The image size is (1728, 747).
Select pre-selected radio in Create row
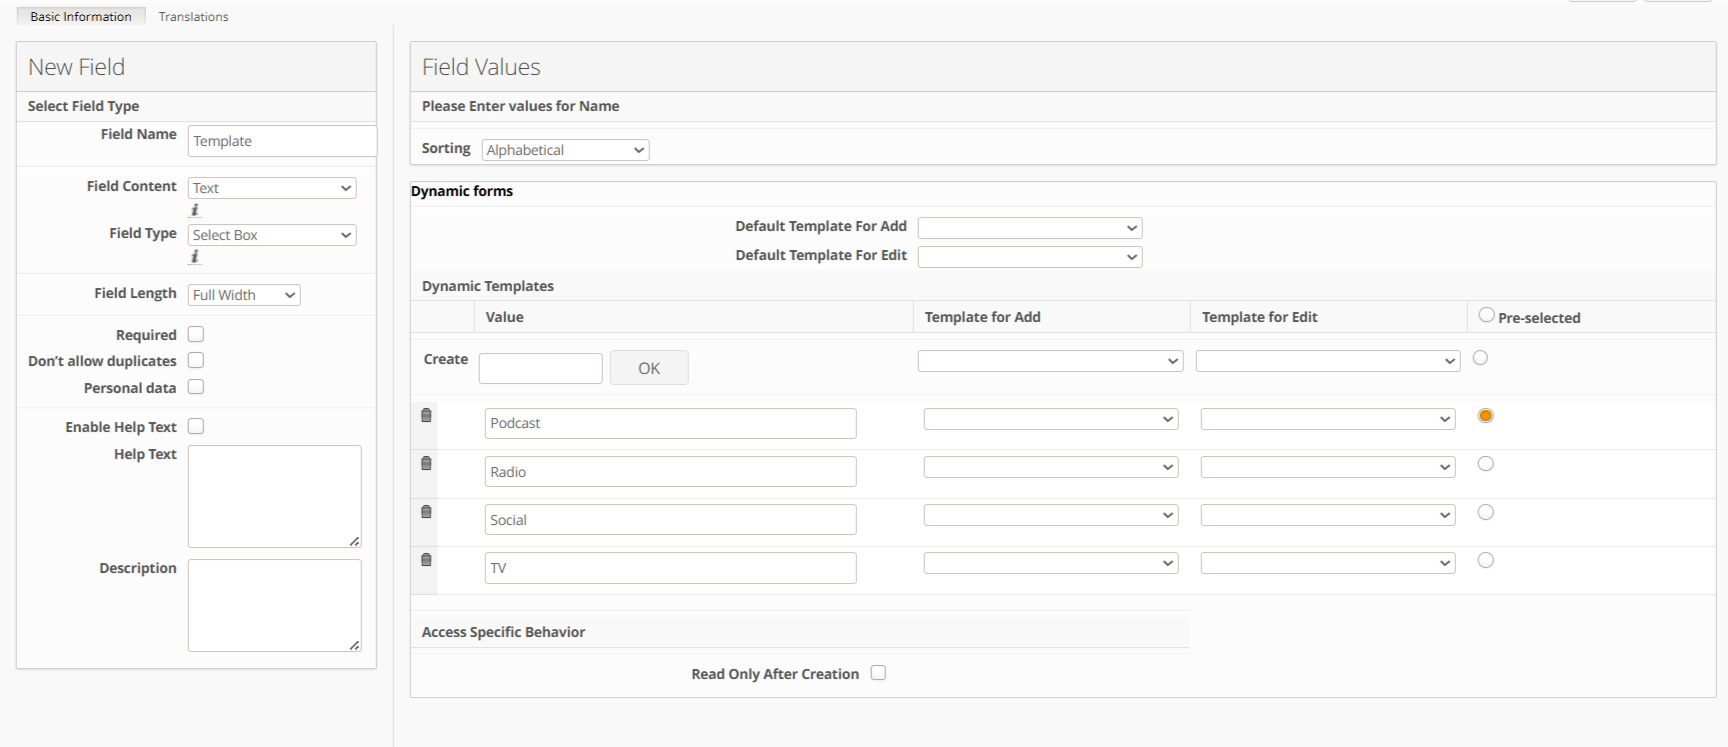click(1481, 358)
